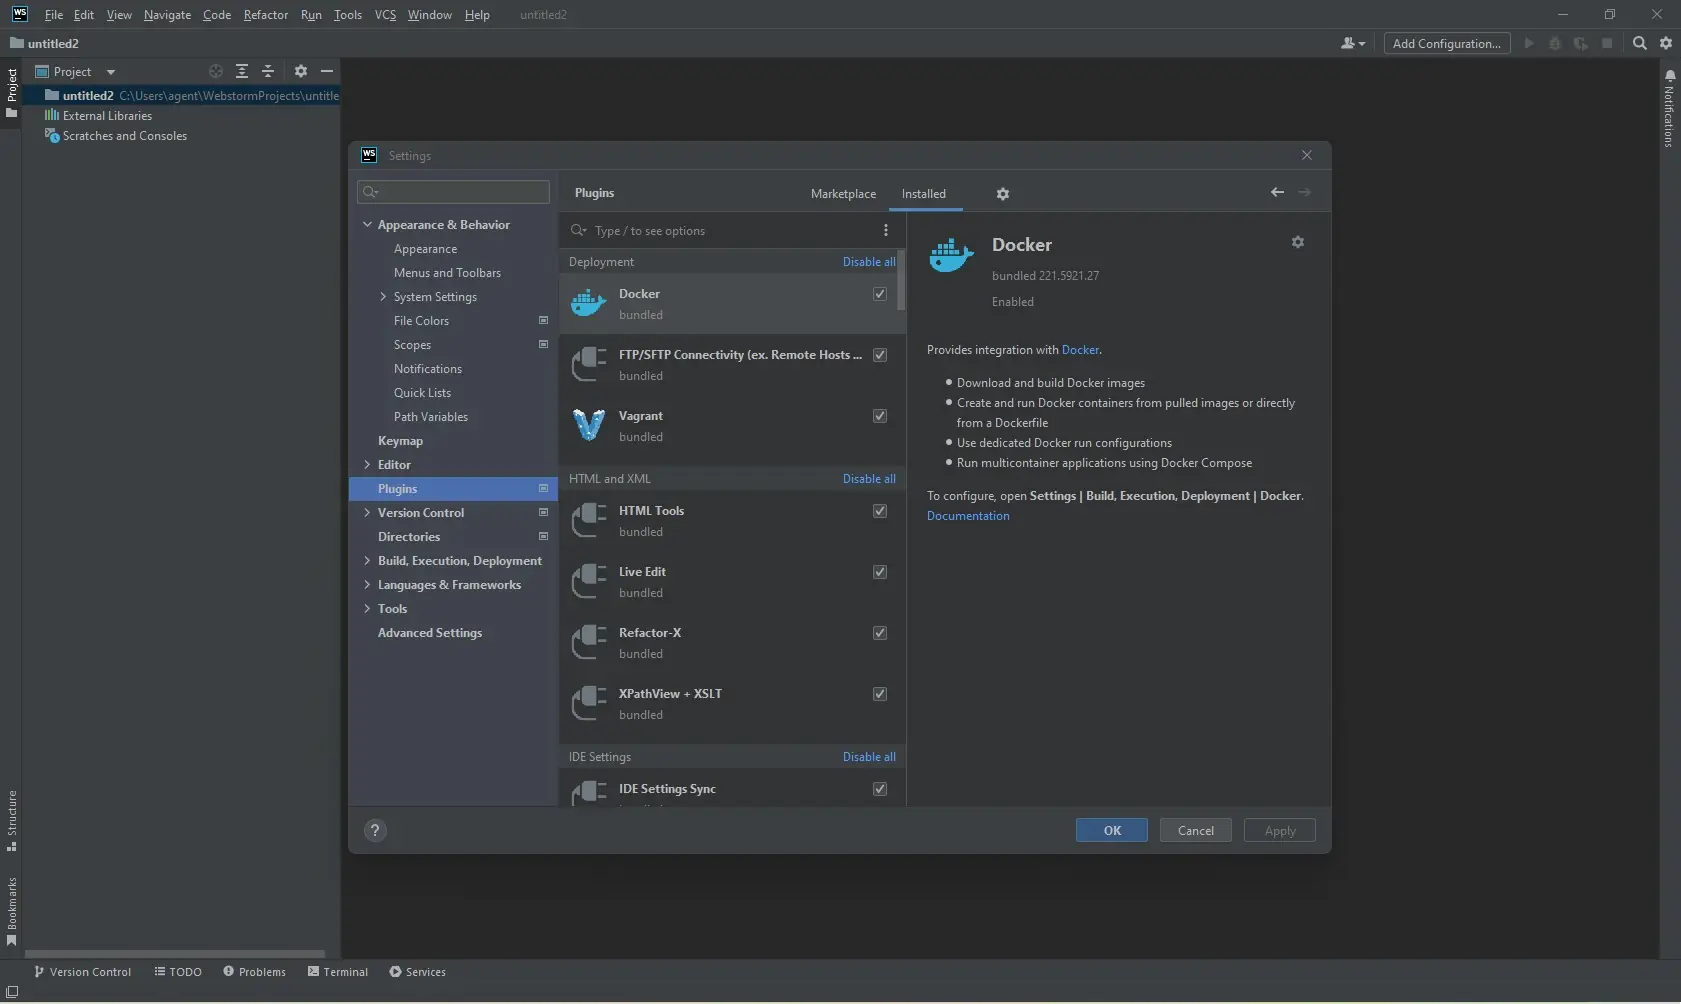The width and height of the screenshot is (1681, 1004).
Task: Open the Docker Documentation link
Action: coord(967,516)
